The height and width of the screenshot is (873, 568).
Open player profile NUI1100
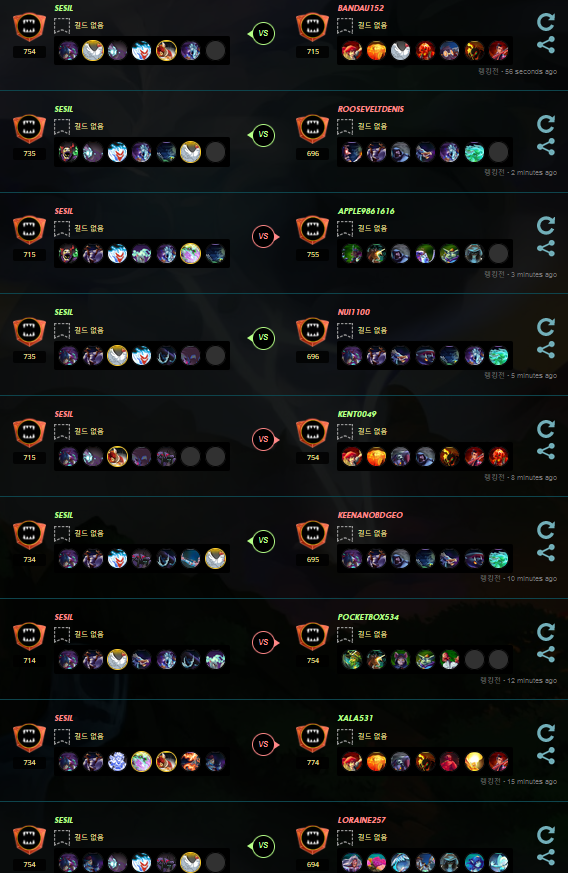pyautogui.click(x=354, y=312)
